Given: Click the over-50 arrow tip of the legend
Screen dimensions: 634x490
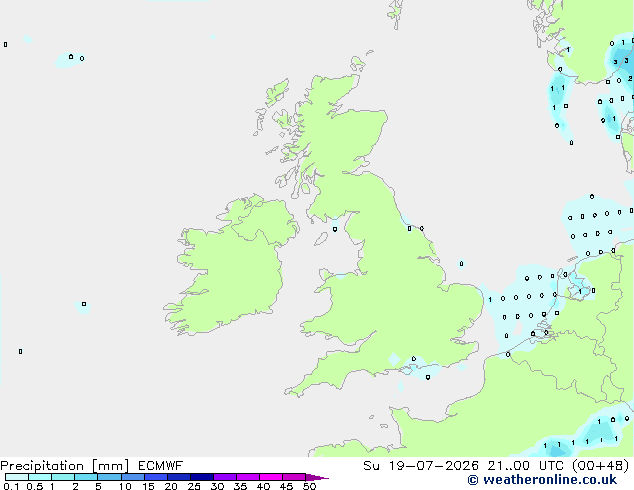Looking at the screenshot, I should point(317,477).
